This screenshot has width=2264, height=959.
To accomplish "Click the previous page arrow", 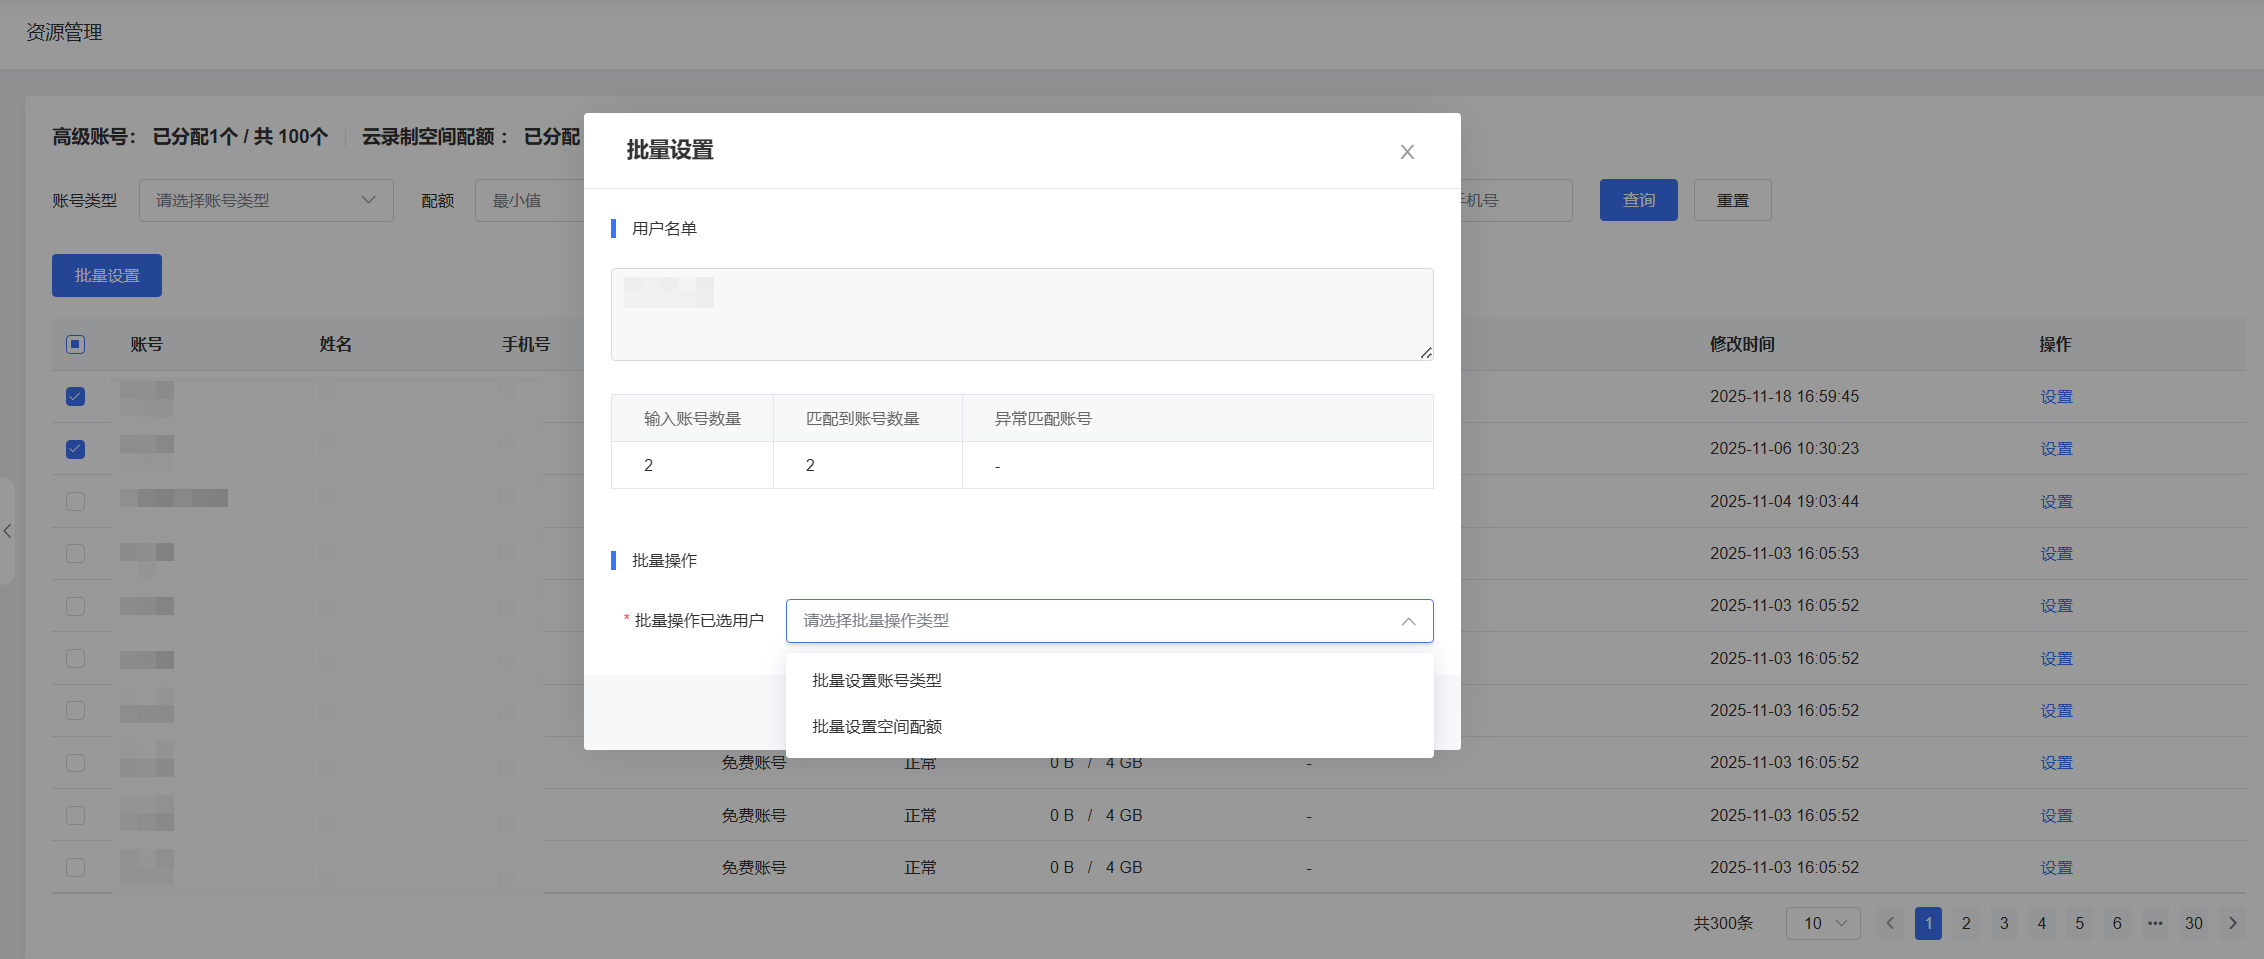I will (1890, 923).
